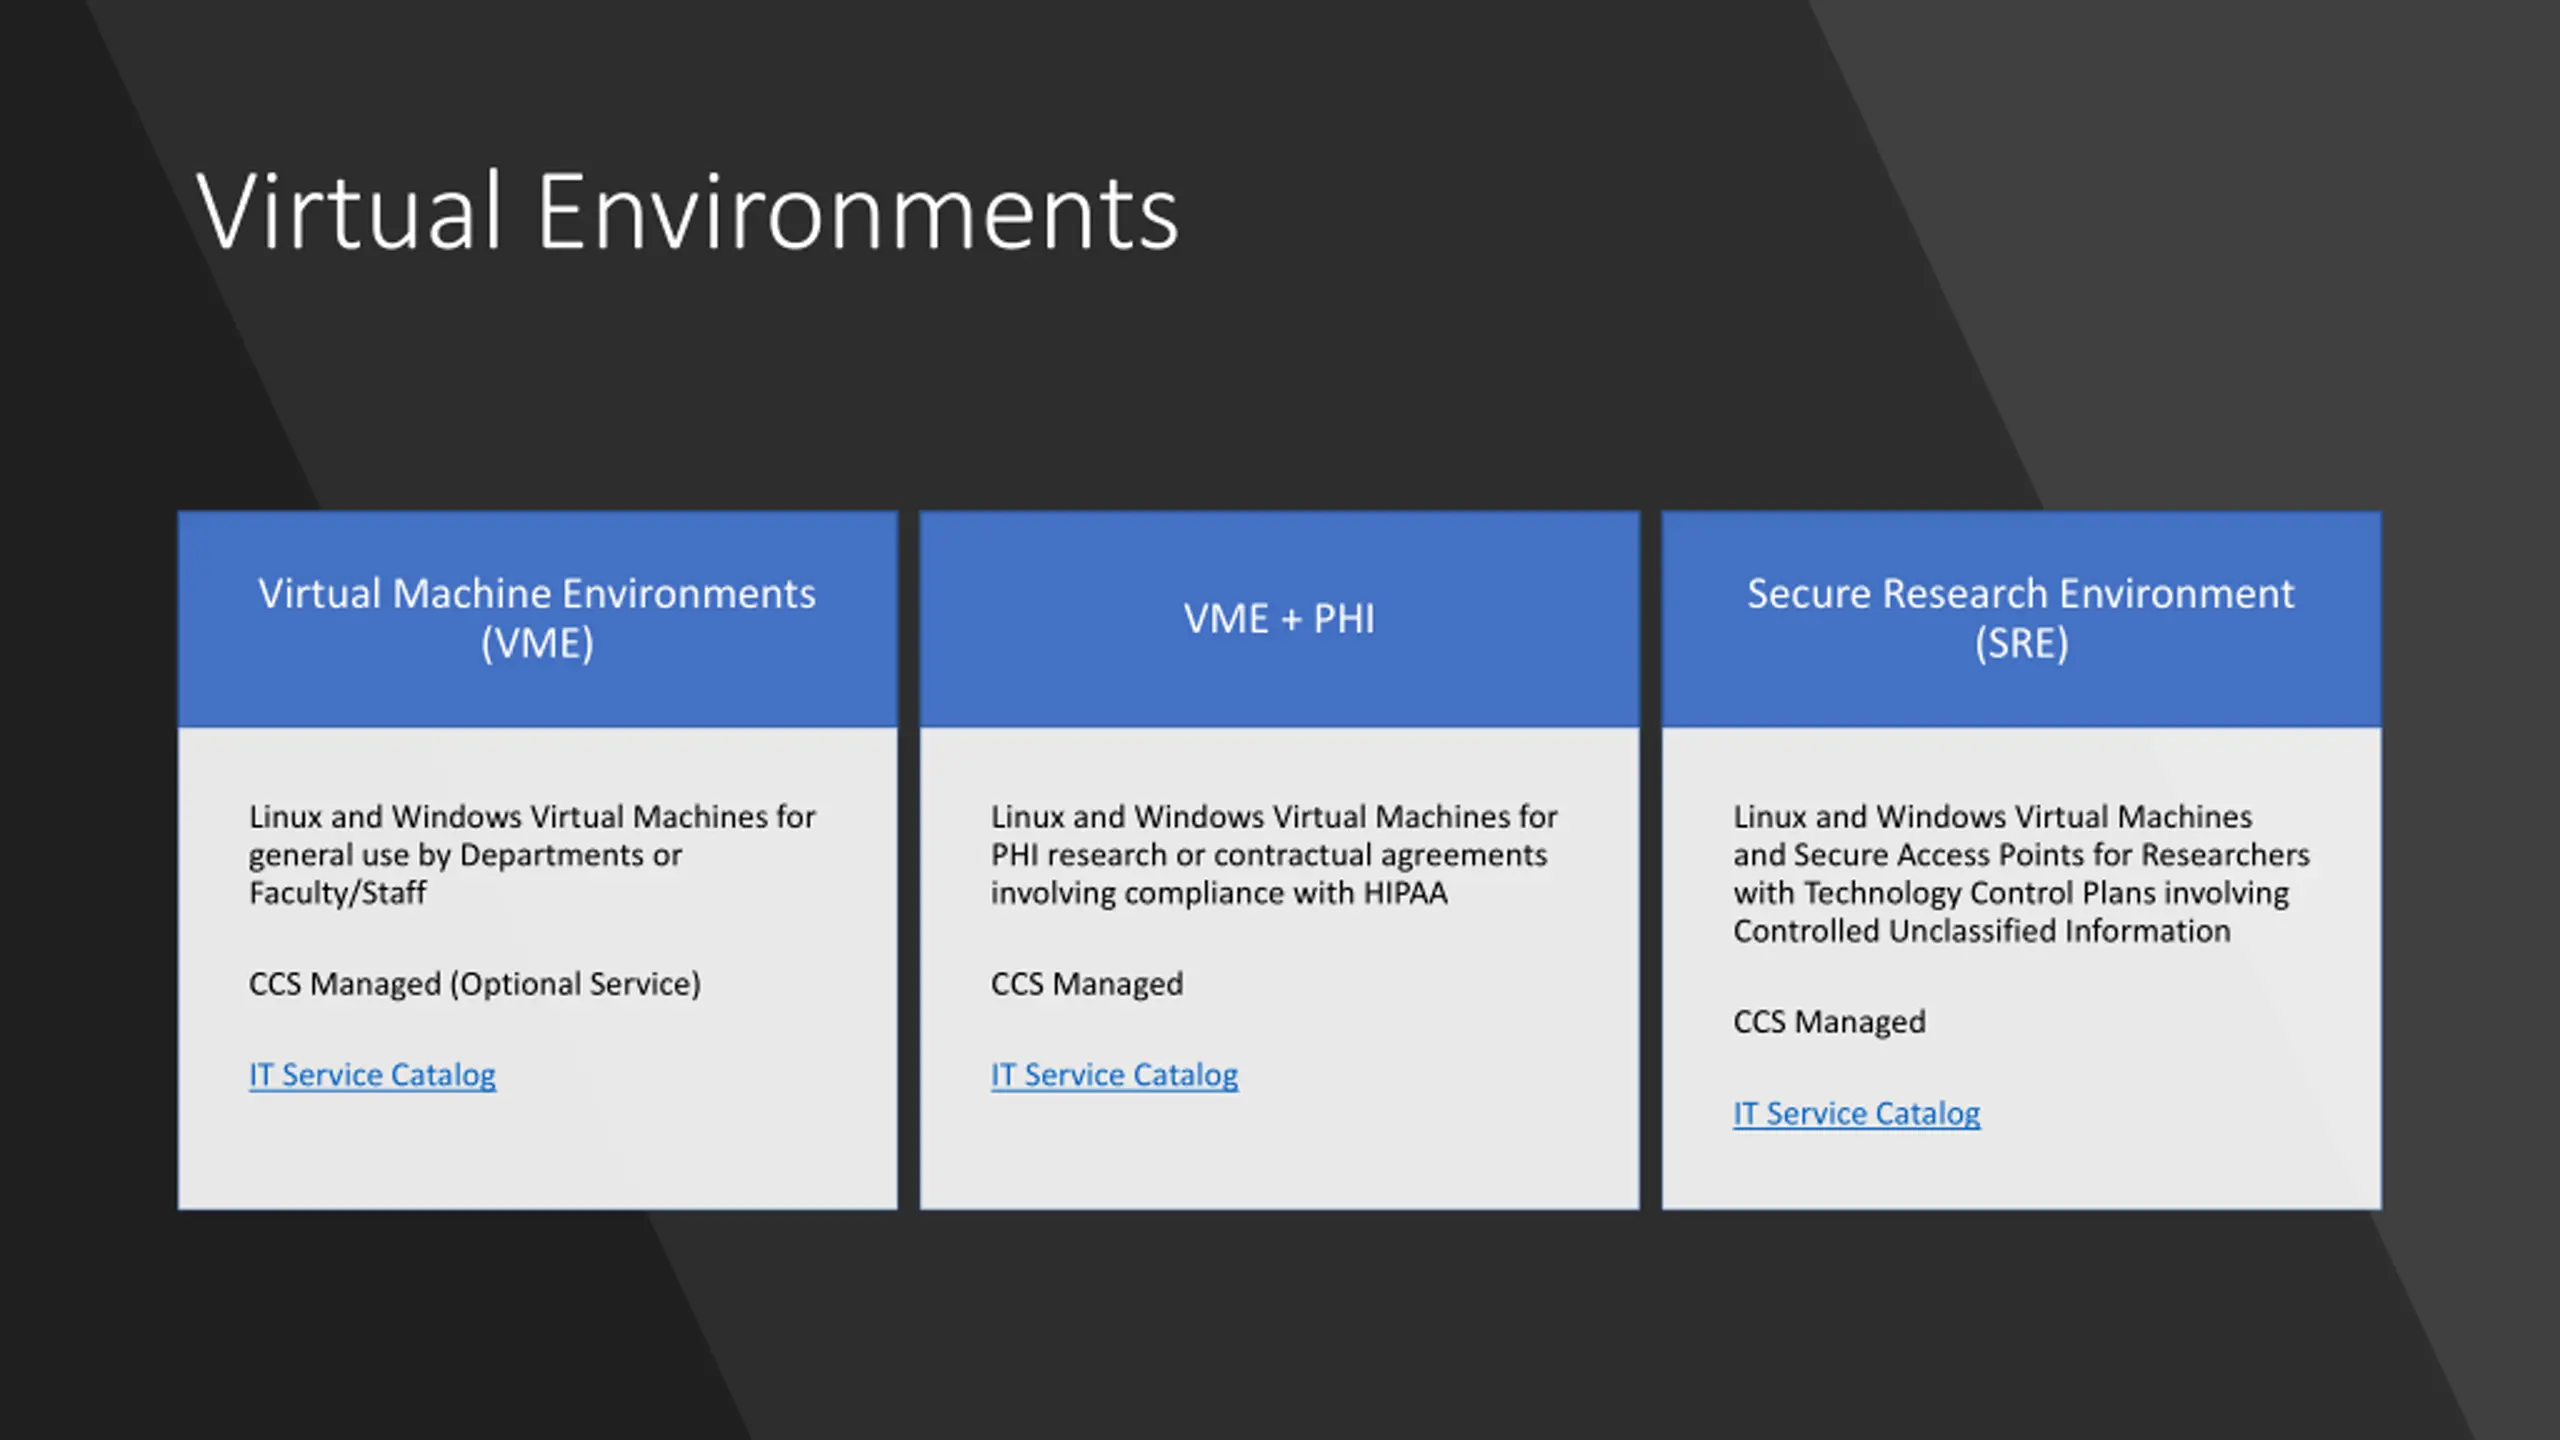
Task: Open IT Service Catalog link under VME + PHI card
Action: click(1114, 1075)
